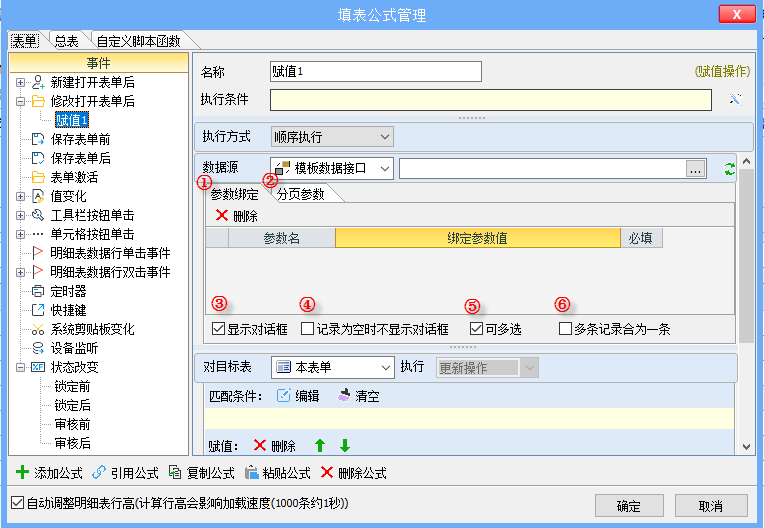Click the data source path field
This screenshot has width=764, height=528.
coord(542,169)
